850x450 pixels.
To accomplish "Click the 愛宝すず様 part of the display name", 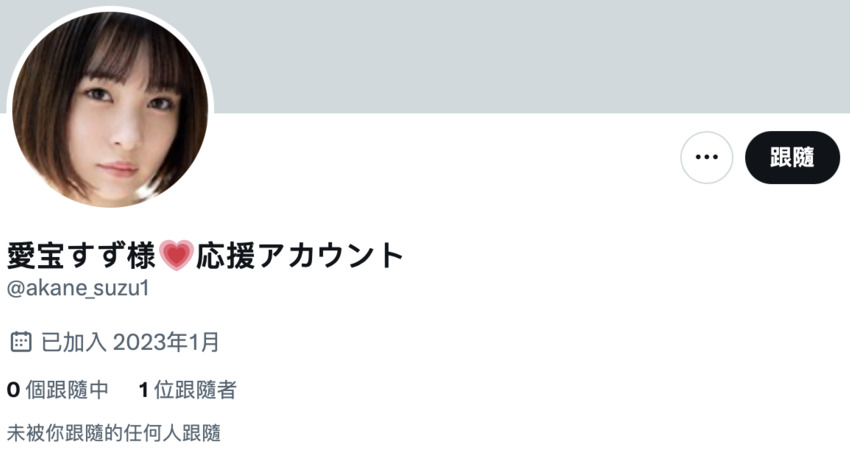I will (x=82, y=255).
